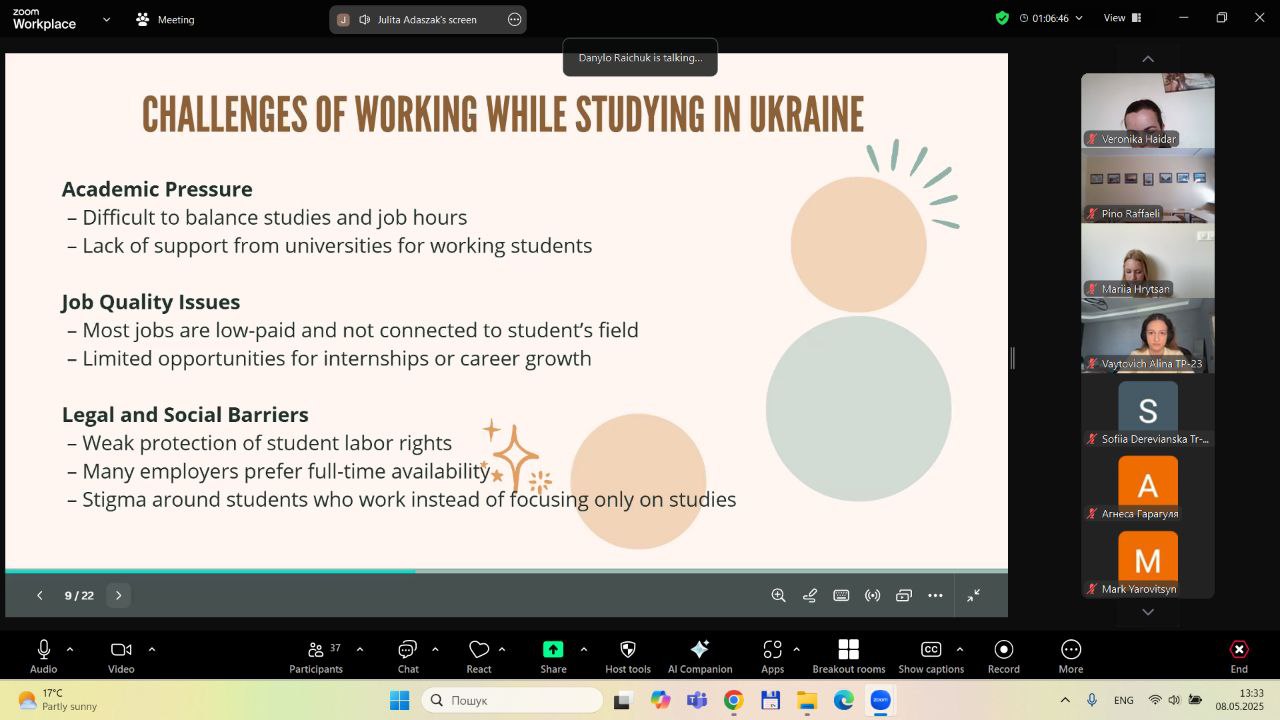This screenshot has width=1280, height=720.
Task: Click the live broadcast icon in slide toolbar
Action: [873, 595]
